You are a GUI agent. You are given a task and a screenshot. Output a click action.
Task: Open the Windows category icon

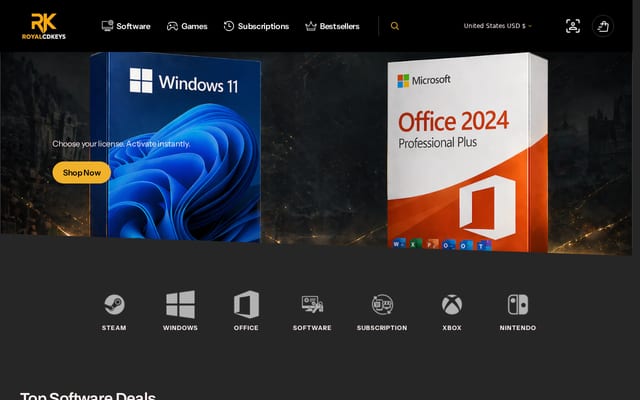pos(180,304)
